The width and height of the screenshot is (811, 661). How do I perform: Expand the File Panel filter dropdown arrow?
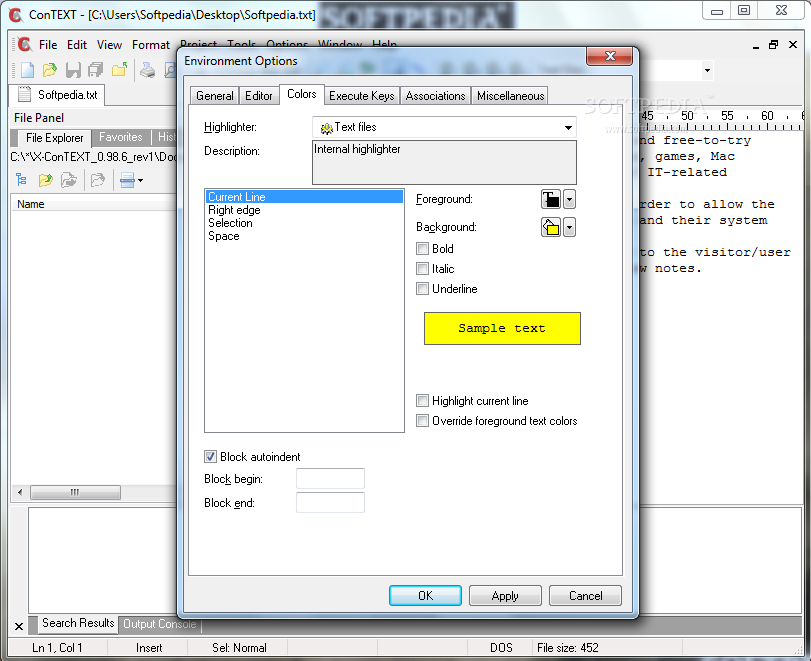[140, 180]
